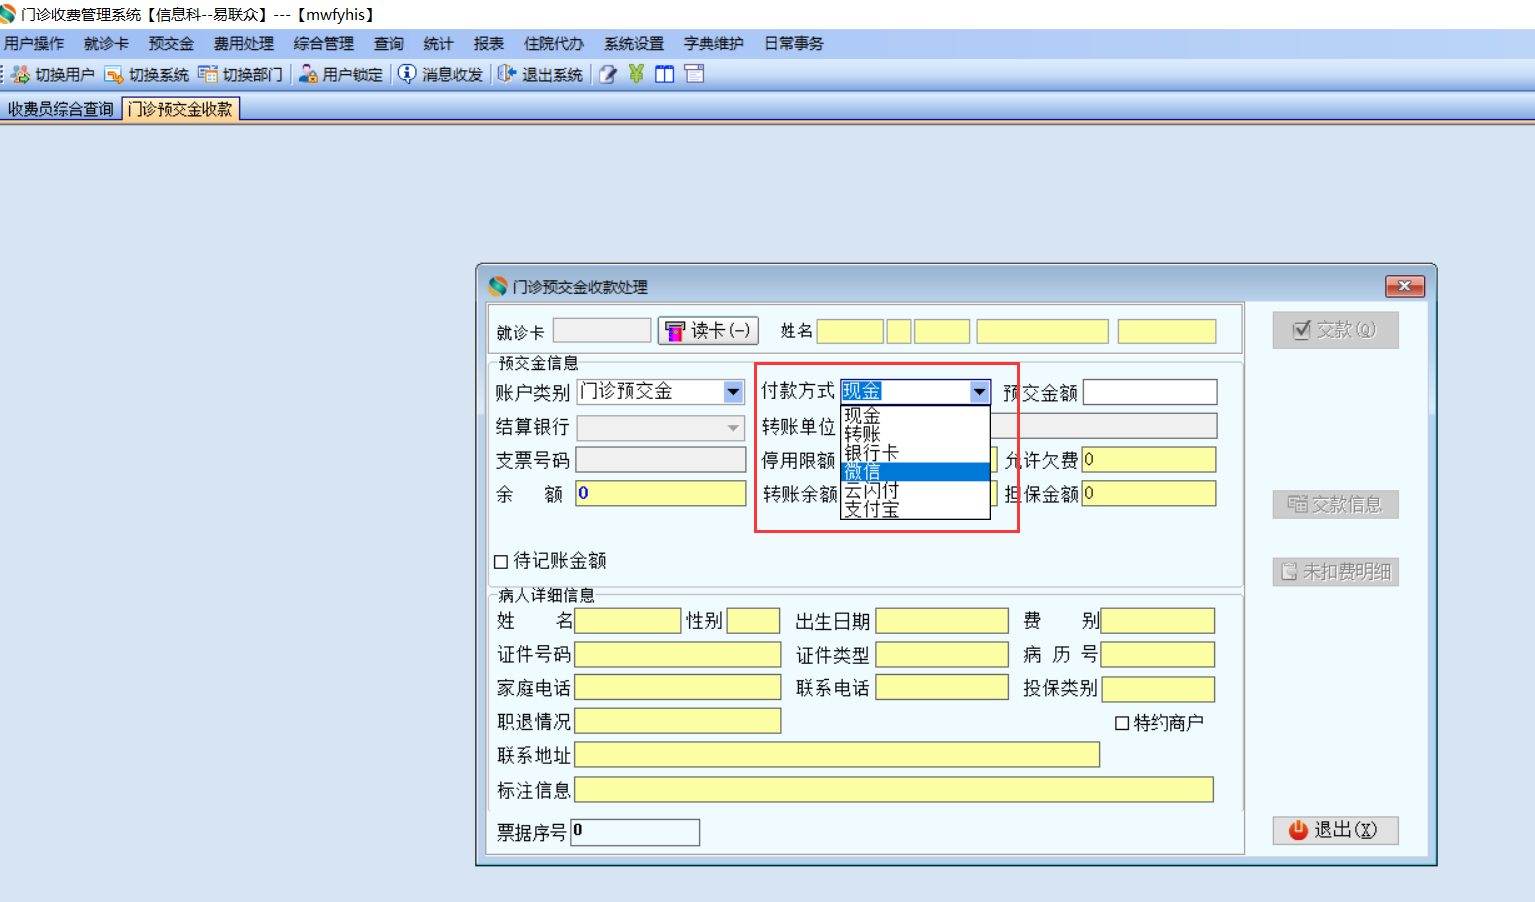Click the 预交金额 amount input field
1535x902 pixels.
pos(1150,392)
